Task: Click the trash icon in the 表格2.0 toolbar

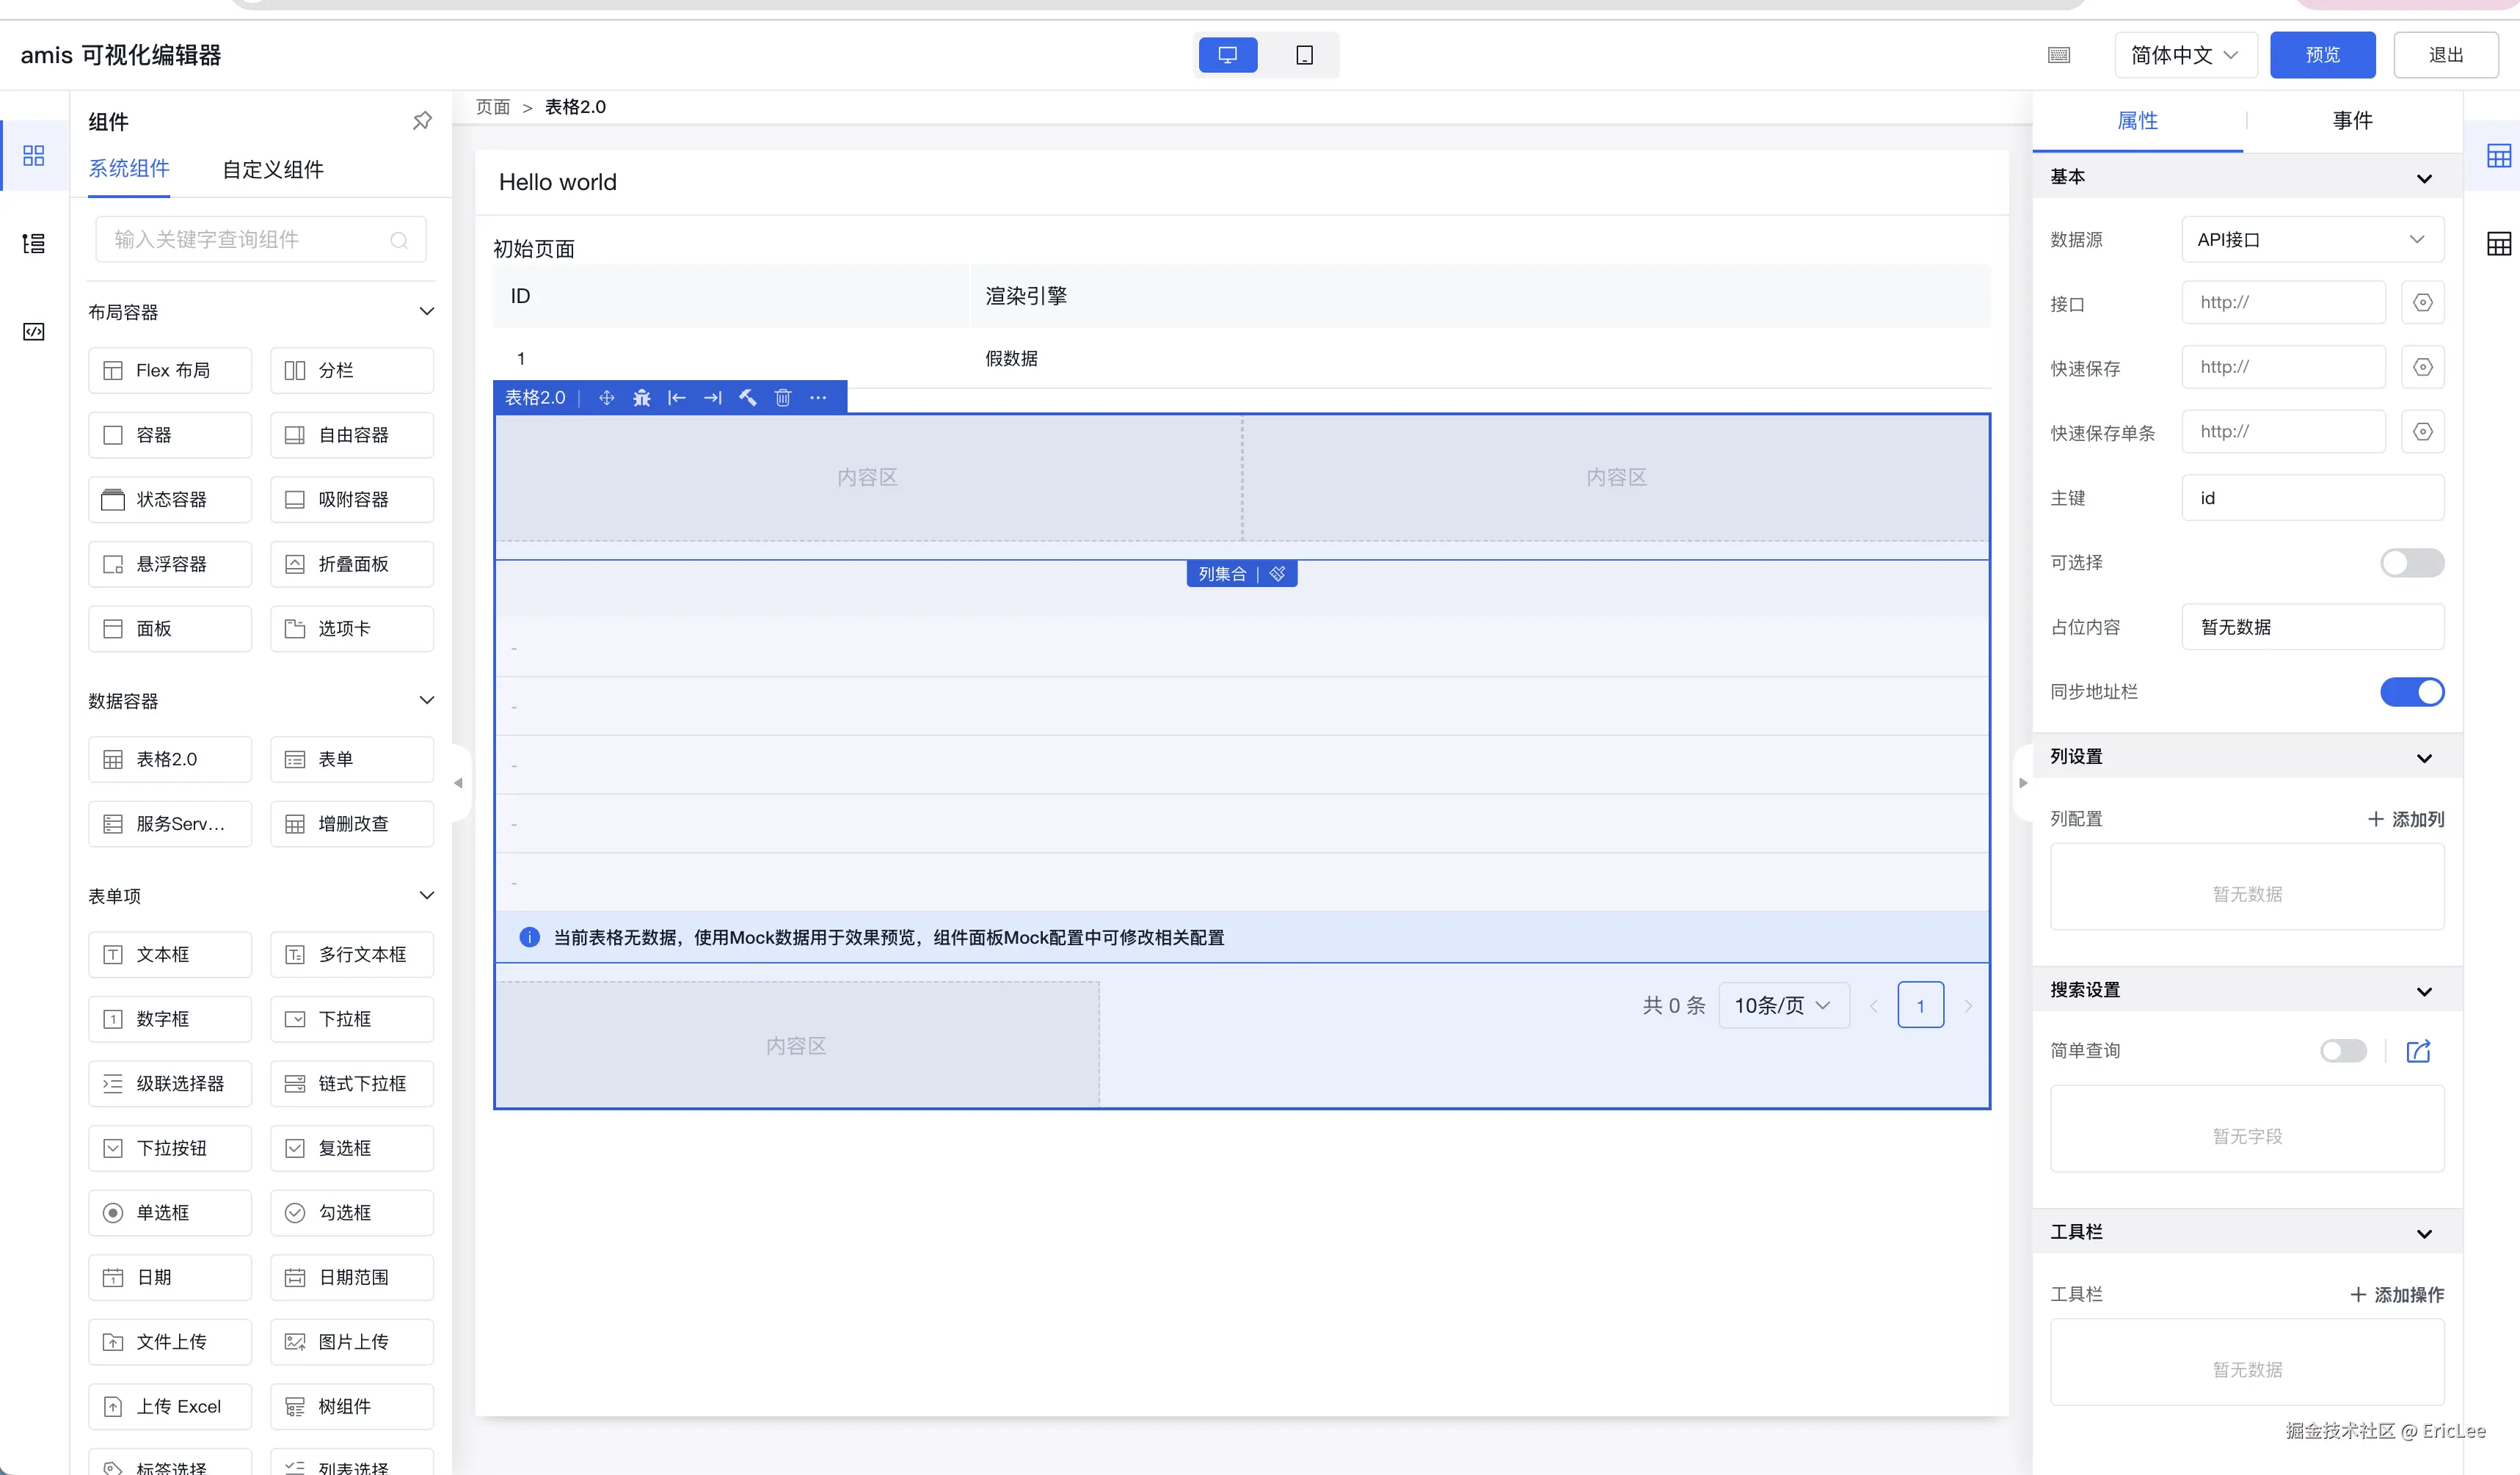Action: pyautogui.click(x=783, y=398)
